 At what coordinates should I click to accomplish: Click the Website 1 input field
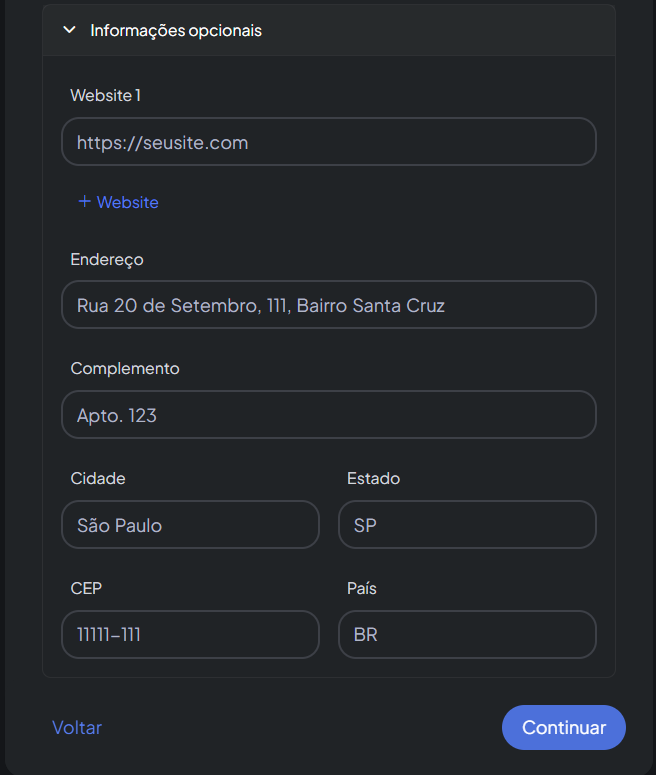click(x=328, y=142)
